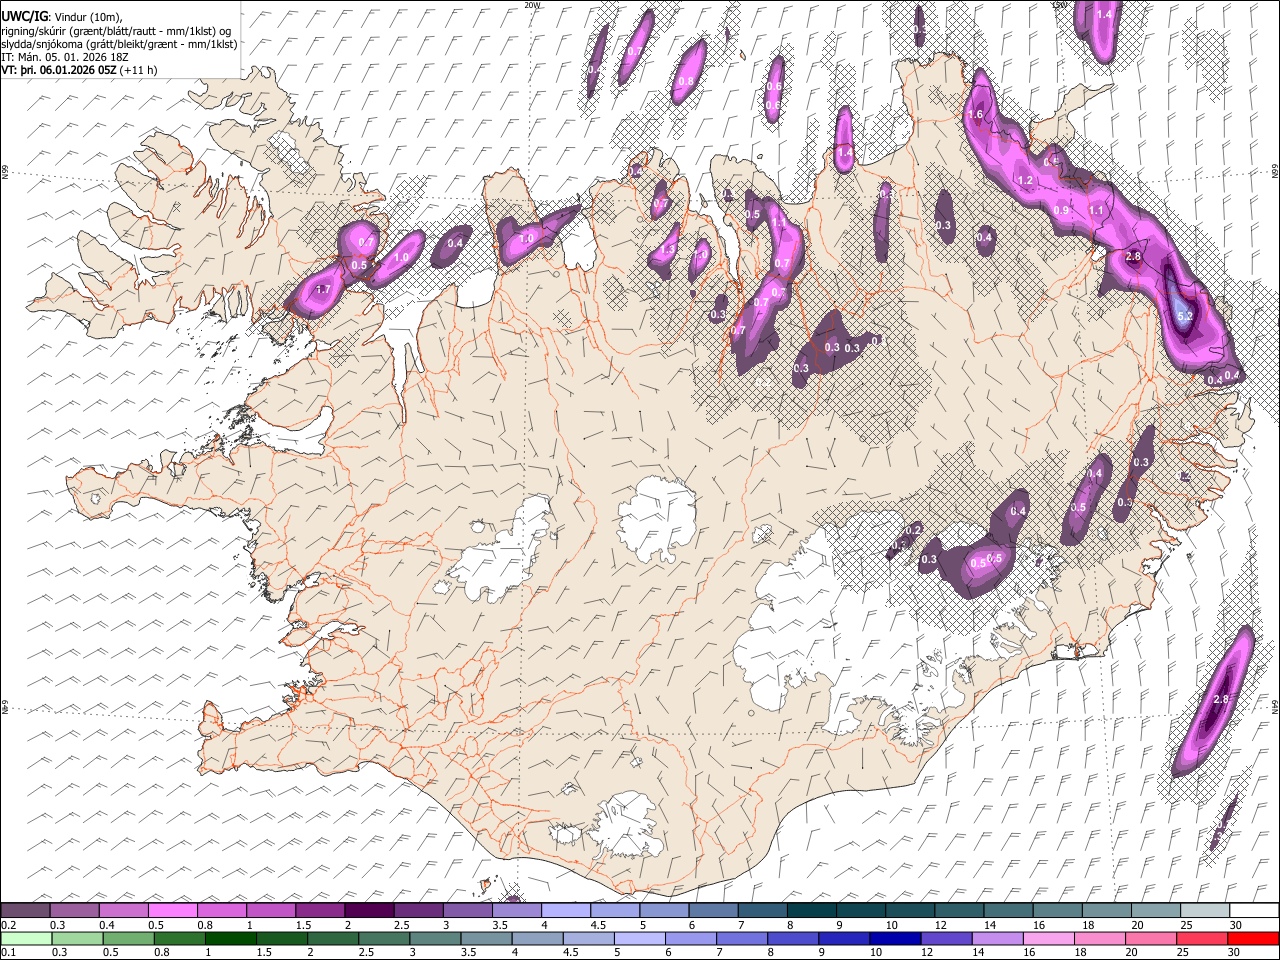The image size is (1280, 960).
Task: Select the '0.1' label under the green legend row
Action: 8,953
